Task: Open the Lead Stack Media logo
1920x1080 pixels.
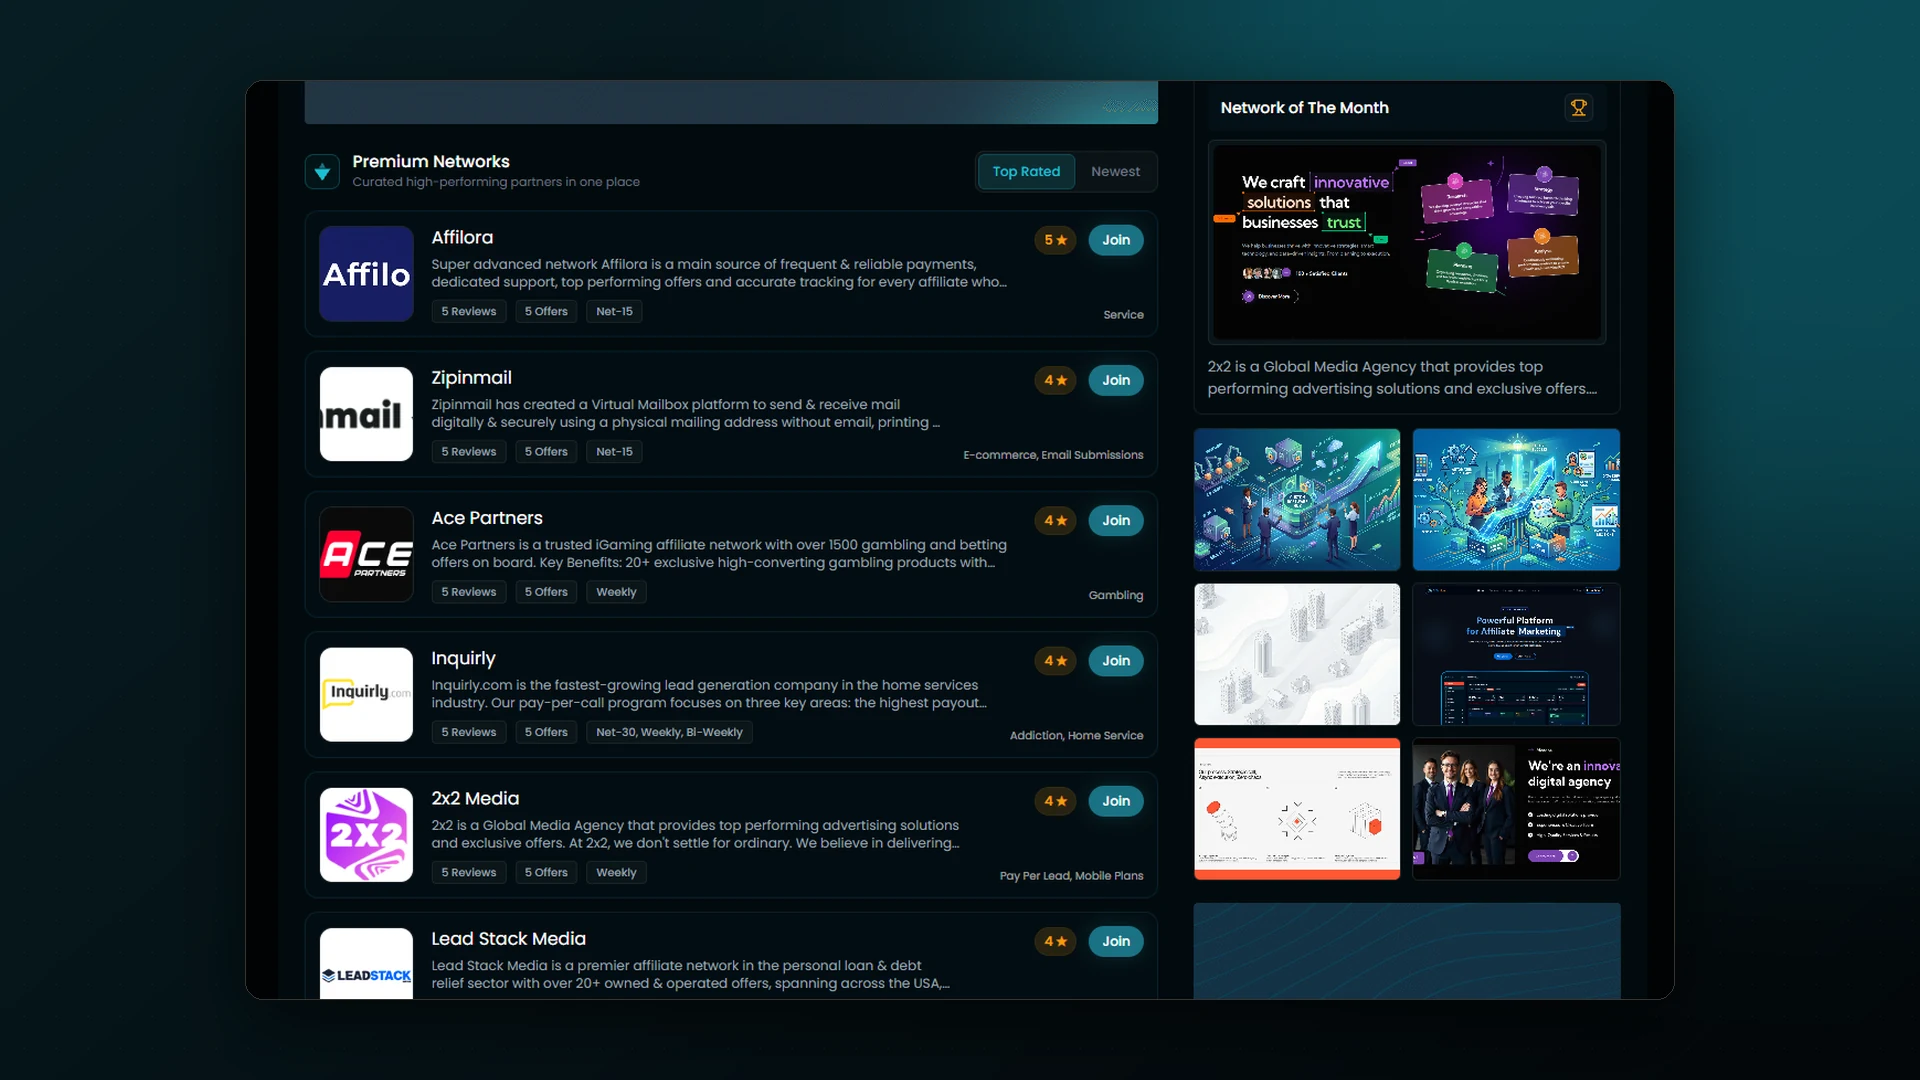Action: pyautogui.click(x=366, y=963)
